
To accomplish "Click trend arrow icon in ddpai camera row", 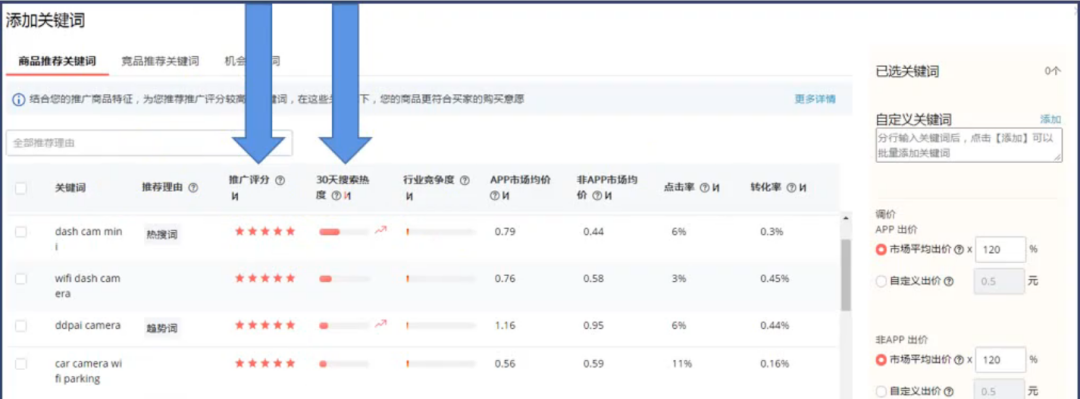I will point(381,323).
